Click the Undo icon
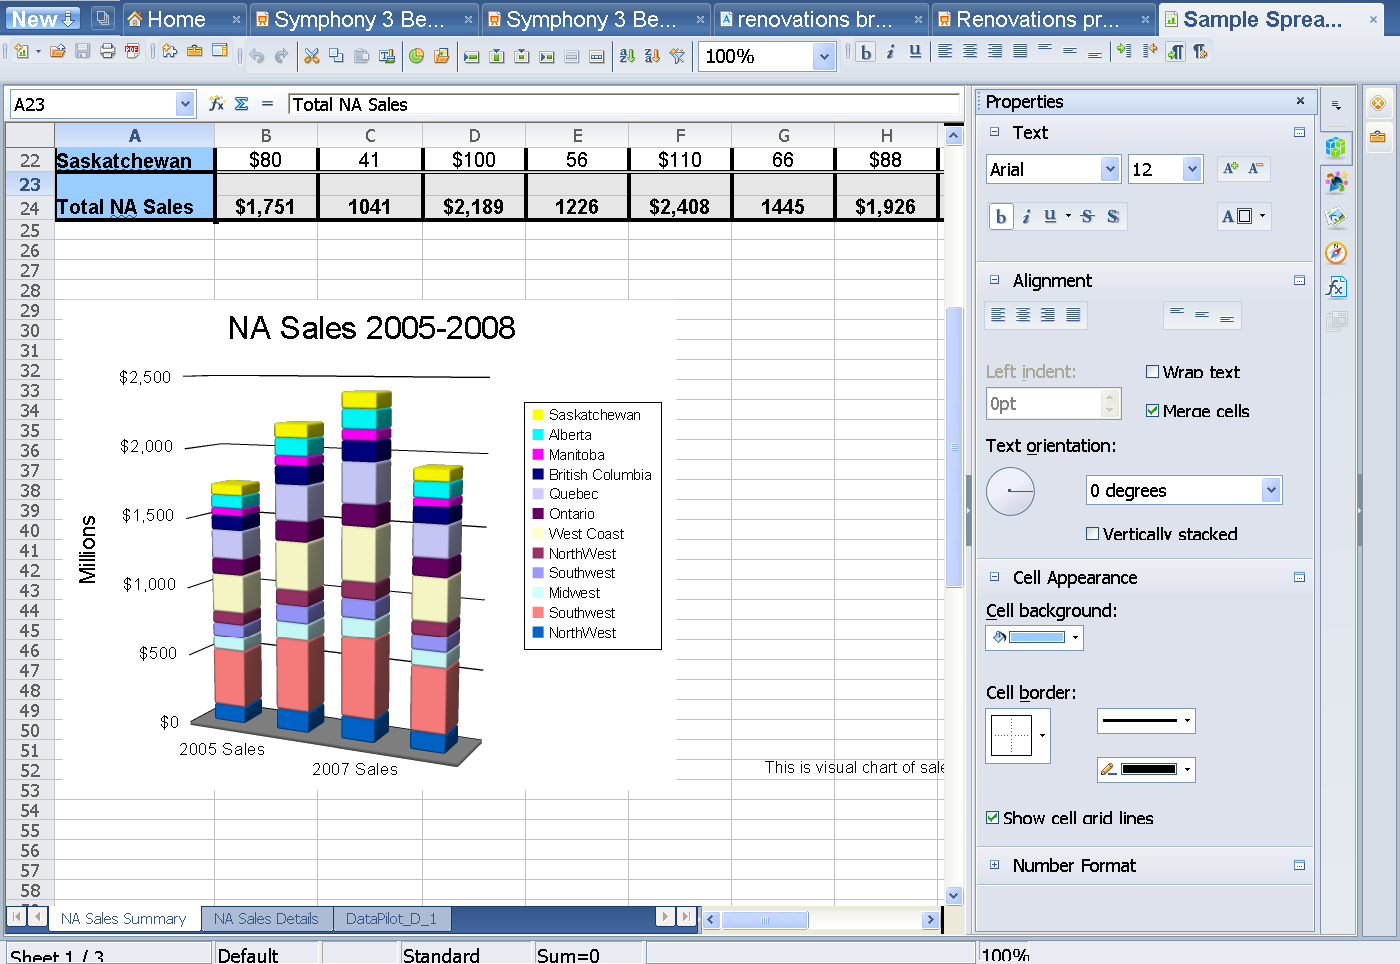Viewport: 1400px width, 964px height. click(x=257, y=57)
